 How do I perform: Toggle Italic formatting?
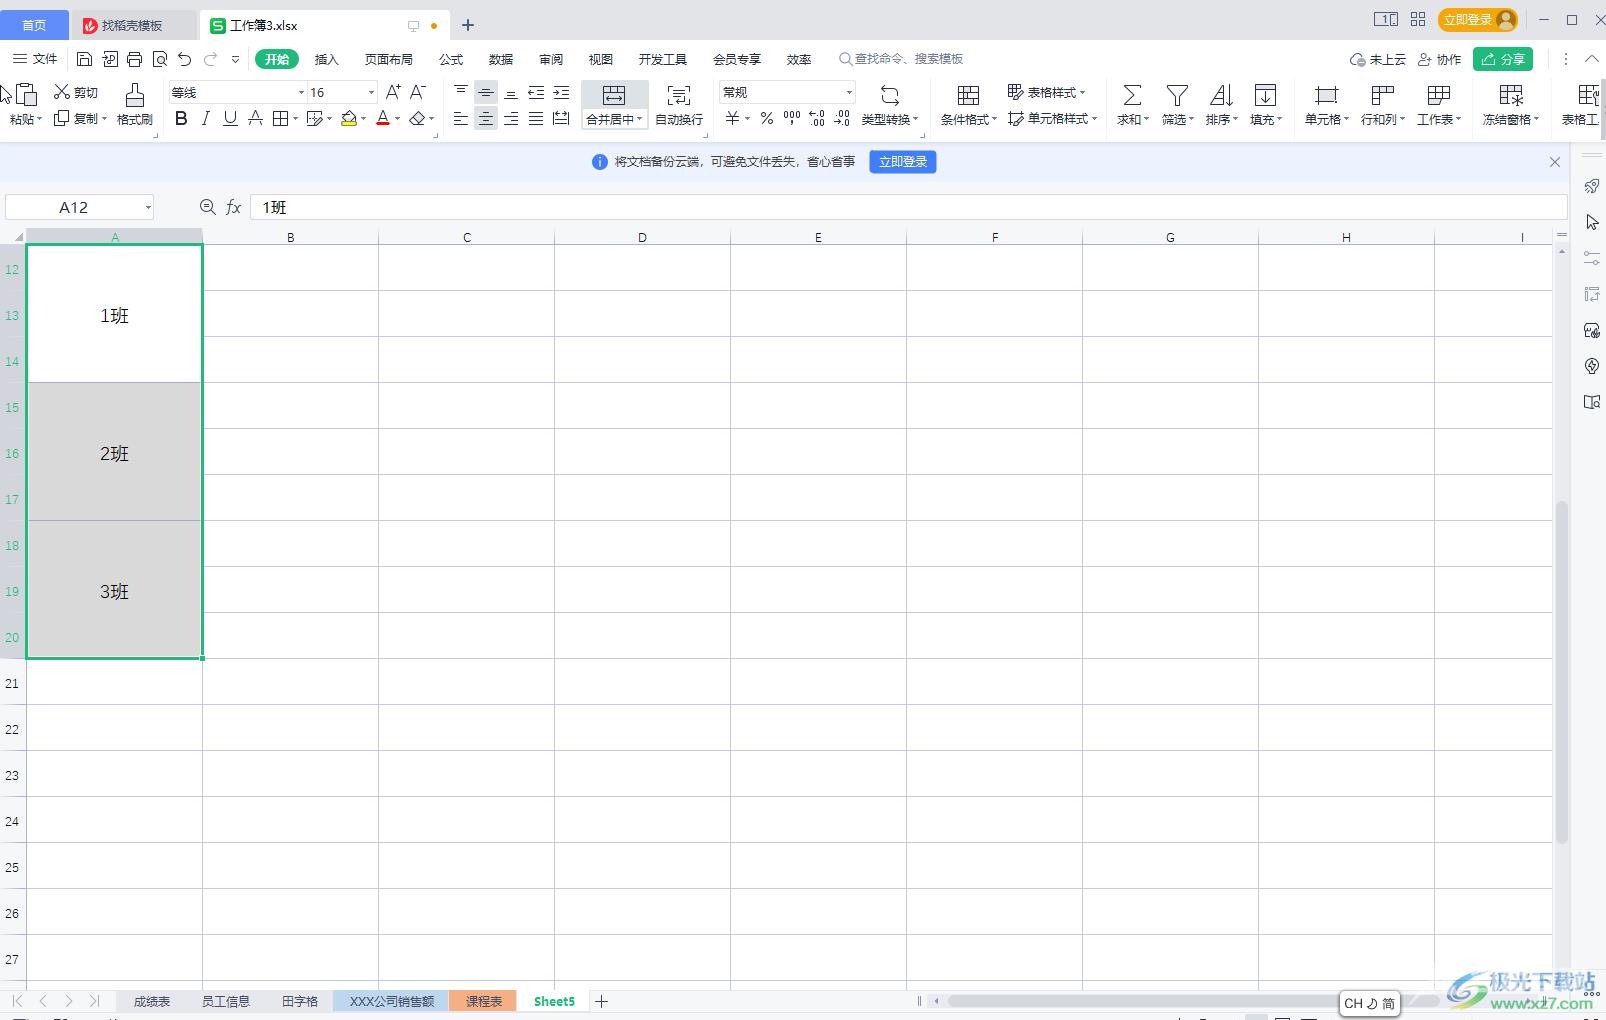pyautogui.click(x=205, y=118)
